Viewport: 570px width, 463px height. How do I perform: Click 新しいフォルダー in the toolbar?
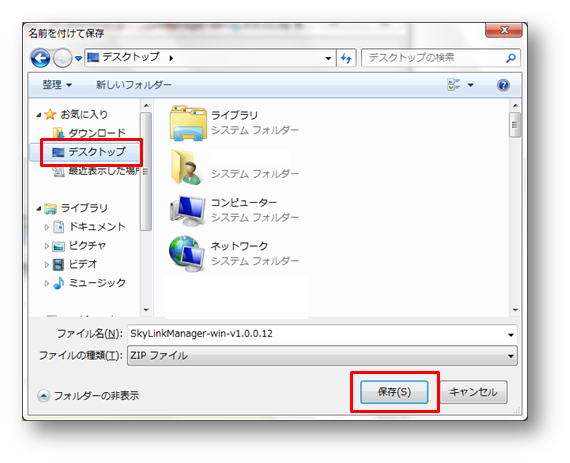click(133, 85)
